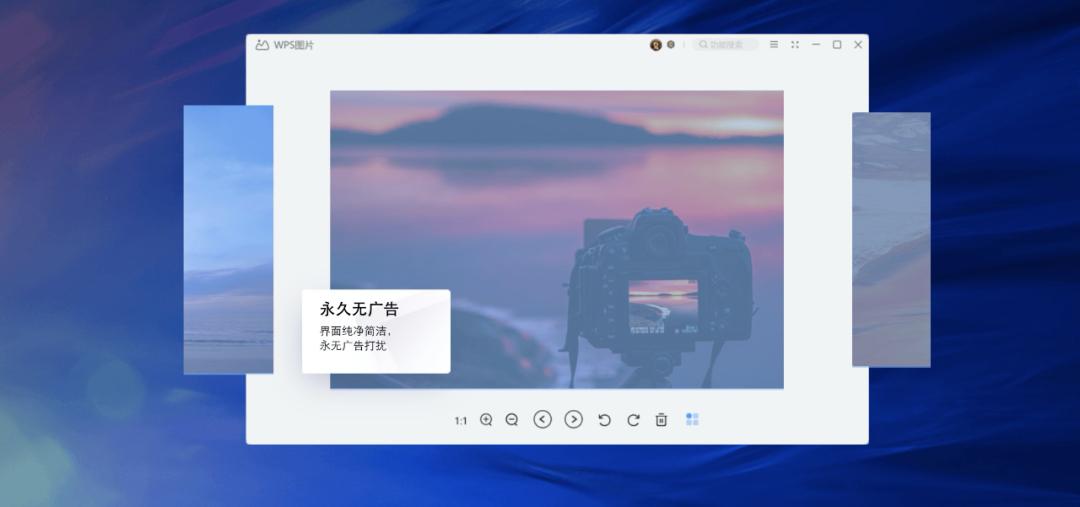Zoom in with the magnifier plus icon
This screenshot has width=1080, height=507.
tap(486, 420)
